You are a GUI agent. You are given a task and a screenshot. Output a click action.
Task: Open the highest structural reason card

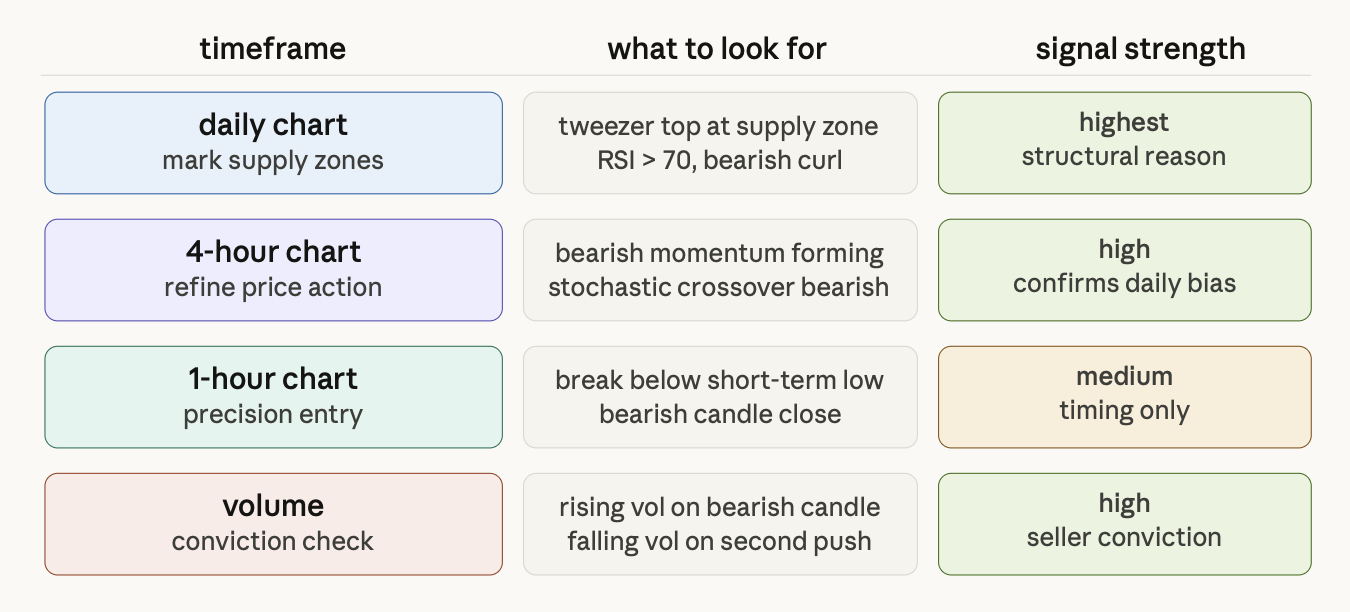tap(1124, 143)
